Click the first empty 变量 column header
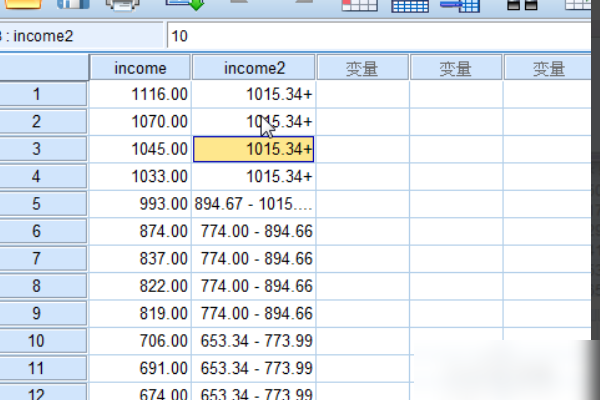Screen dimensions: 600x400 (362, 68)
